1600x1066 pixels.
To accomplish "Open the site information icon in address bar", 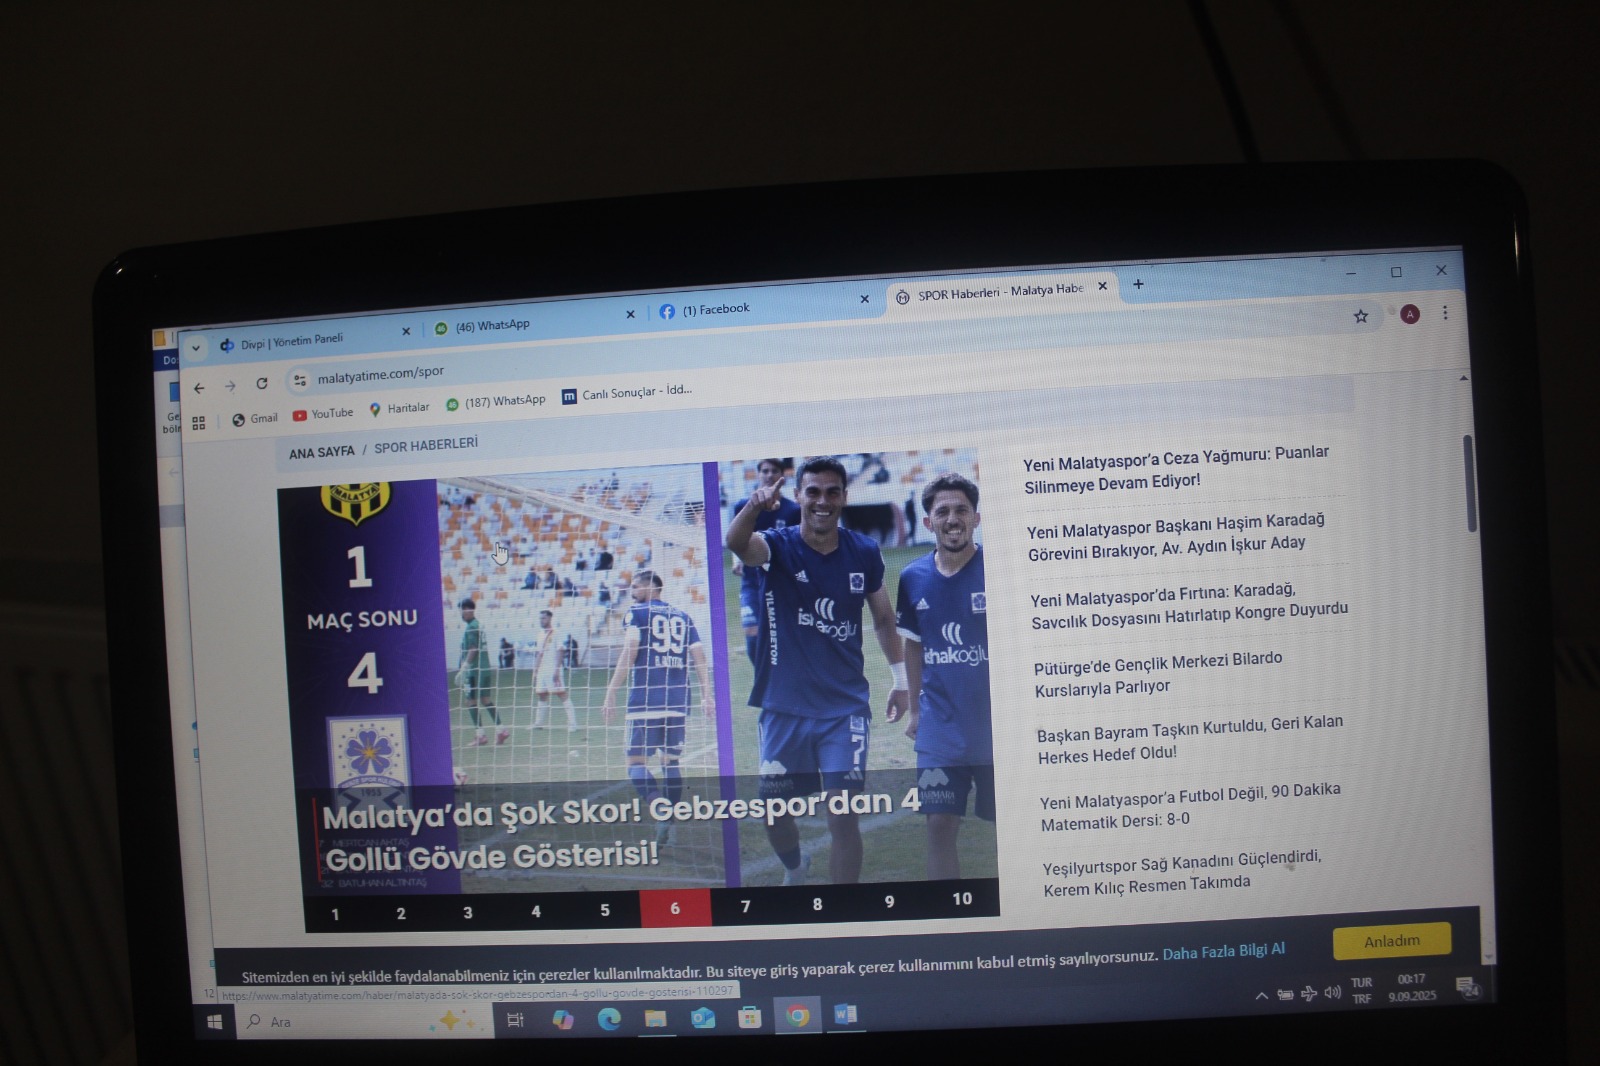I will pyautogui.click(x=299, y=380).
